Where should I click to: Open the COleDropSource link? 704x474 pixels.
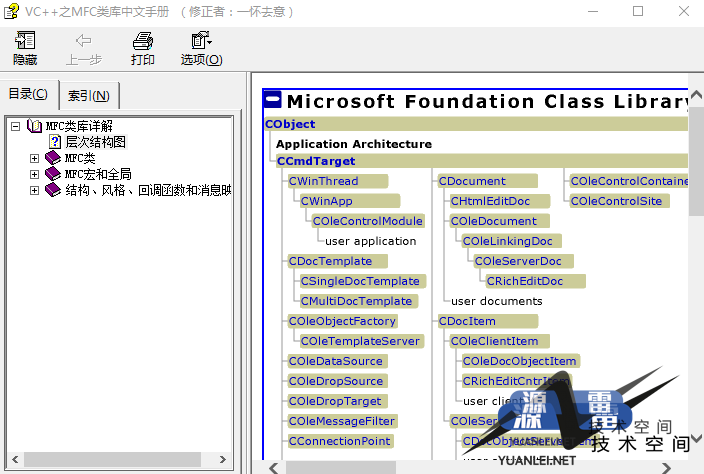click(336, 381)
